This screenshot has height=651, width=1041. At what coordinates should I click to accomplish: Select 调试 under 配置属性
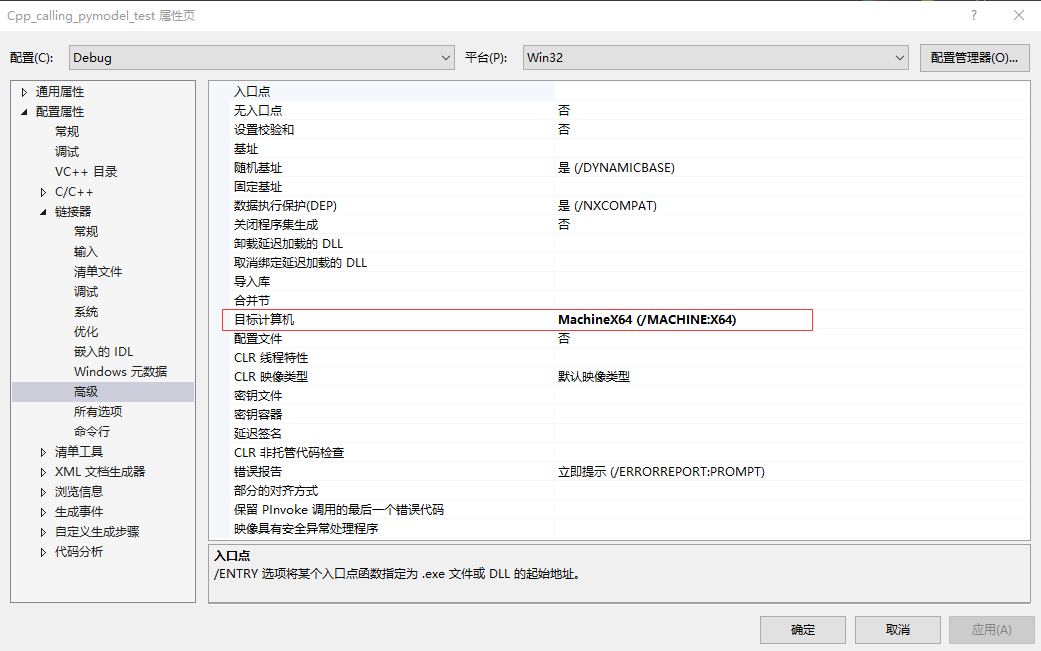pyautogui.click(x=67, y=151)
